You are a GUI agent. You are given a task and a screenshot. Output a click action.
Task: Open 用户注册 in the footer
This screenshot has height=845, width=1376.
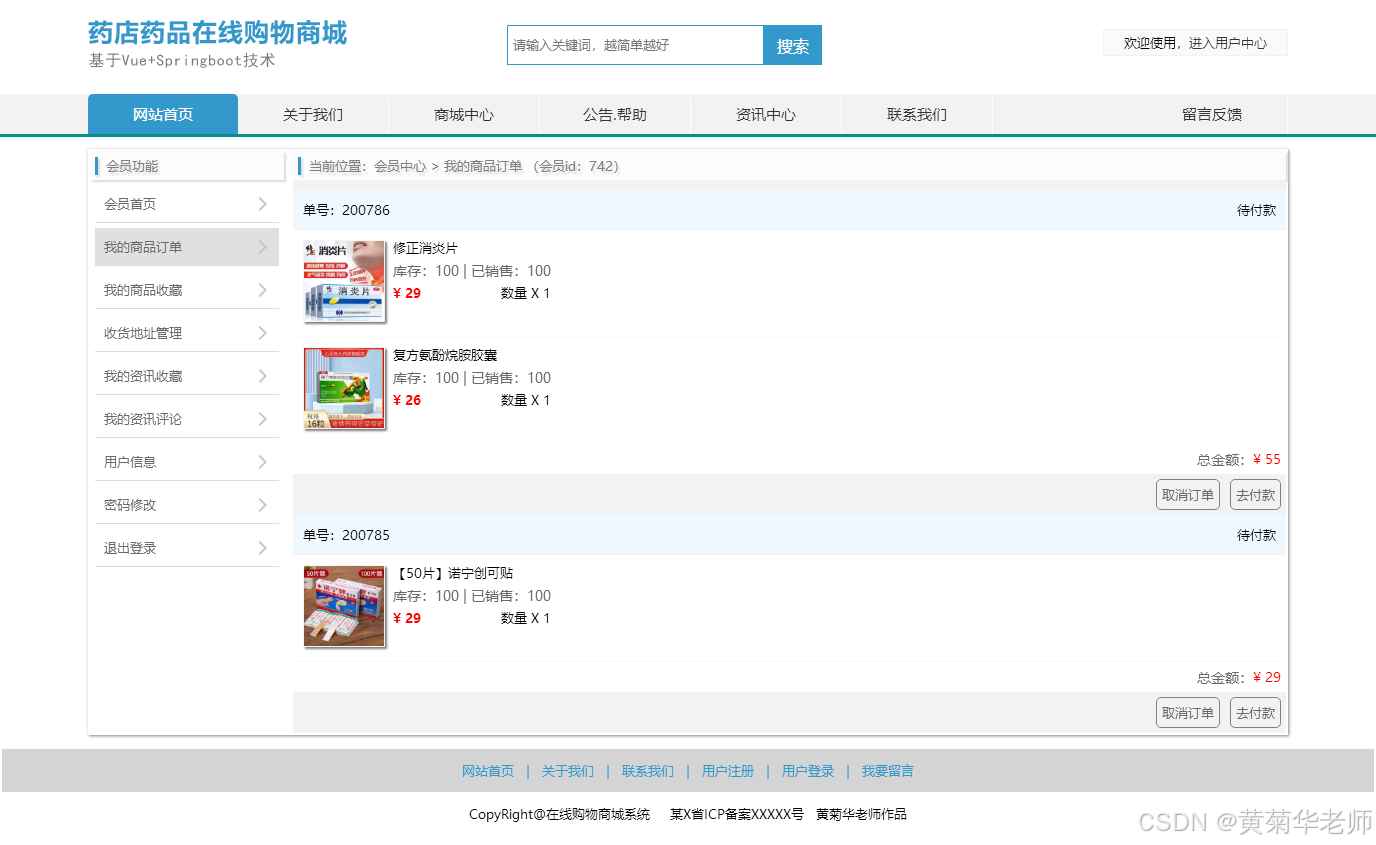727,771
